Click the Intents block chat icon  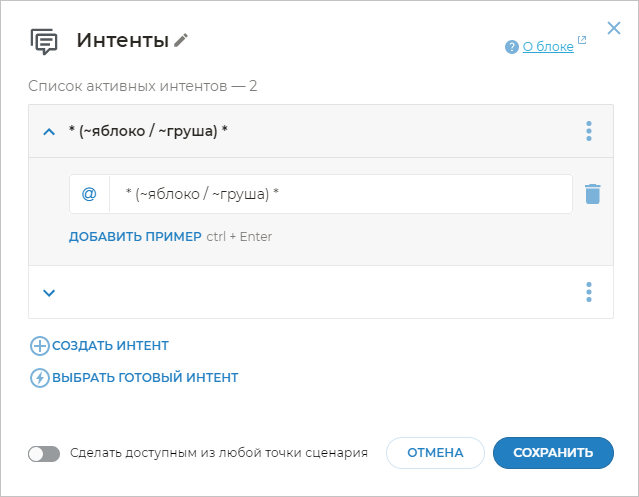click(x=44, y=41)
